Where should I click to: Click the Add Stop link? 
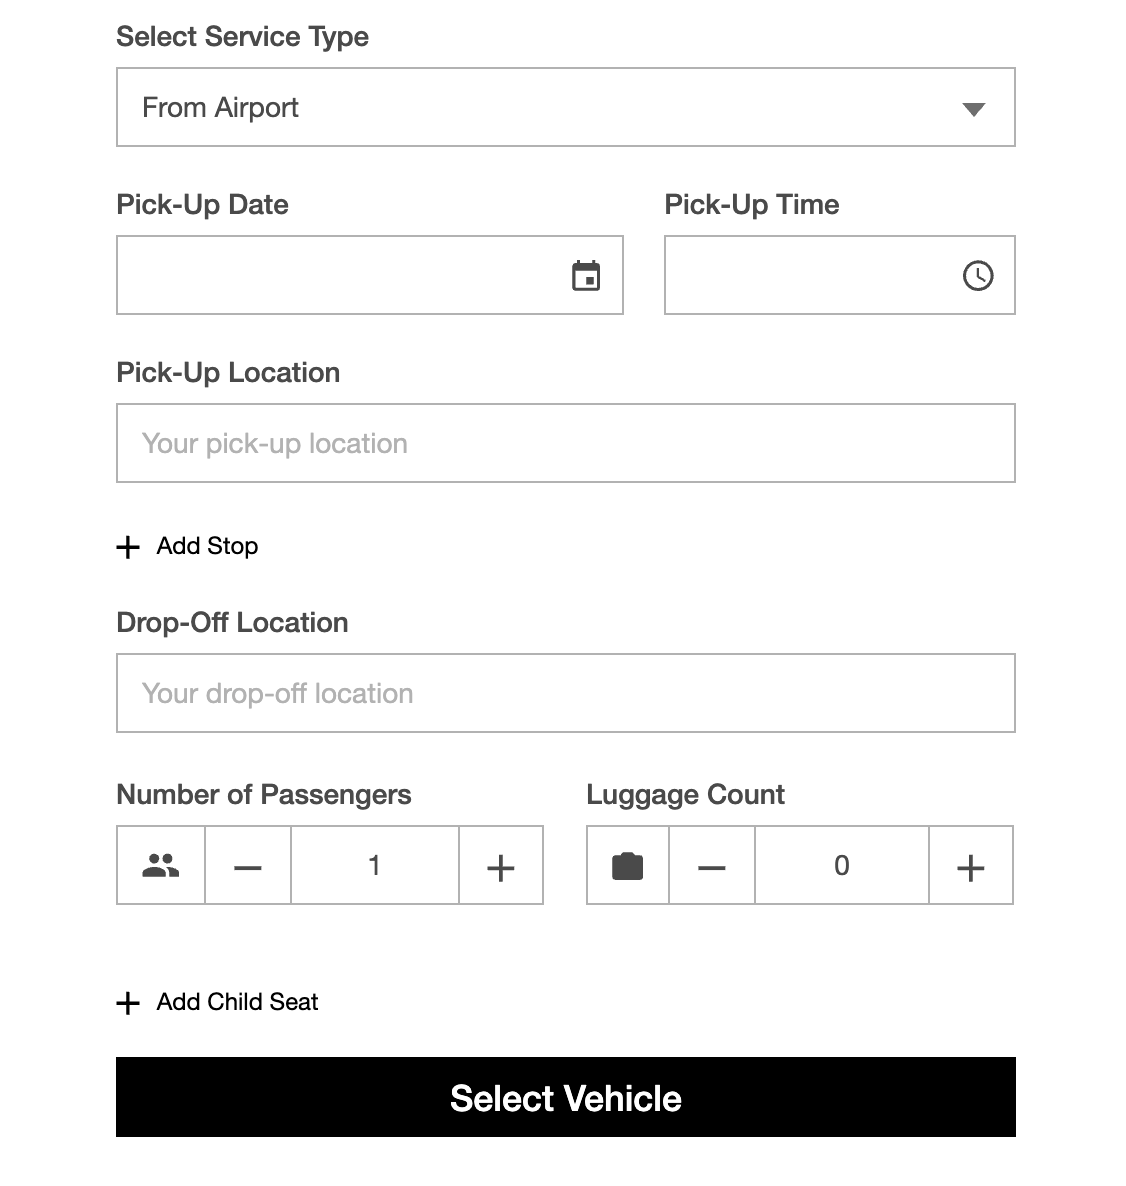click(x=207, y=546)
